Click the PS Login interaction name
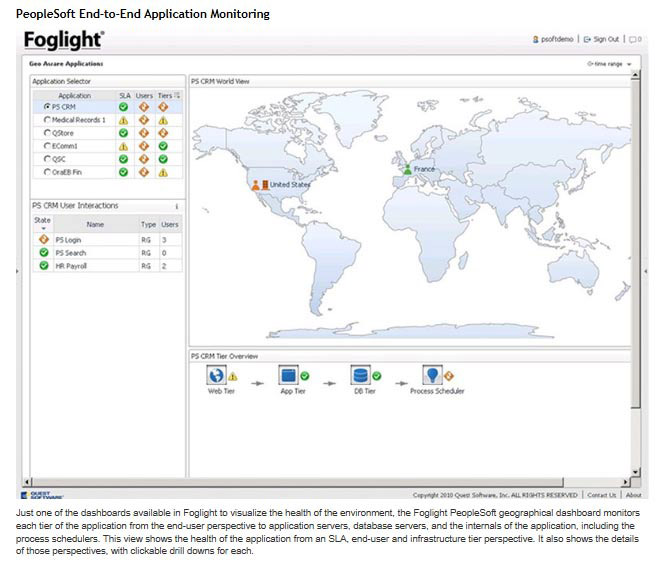This screenshot has height=569, width=668. [68, 240]
